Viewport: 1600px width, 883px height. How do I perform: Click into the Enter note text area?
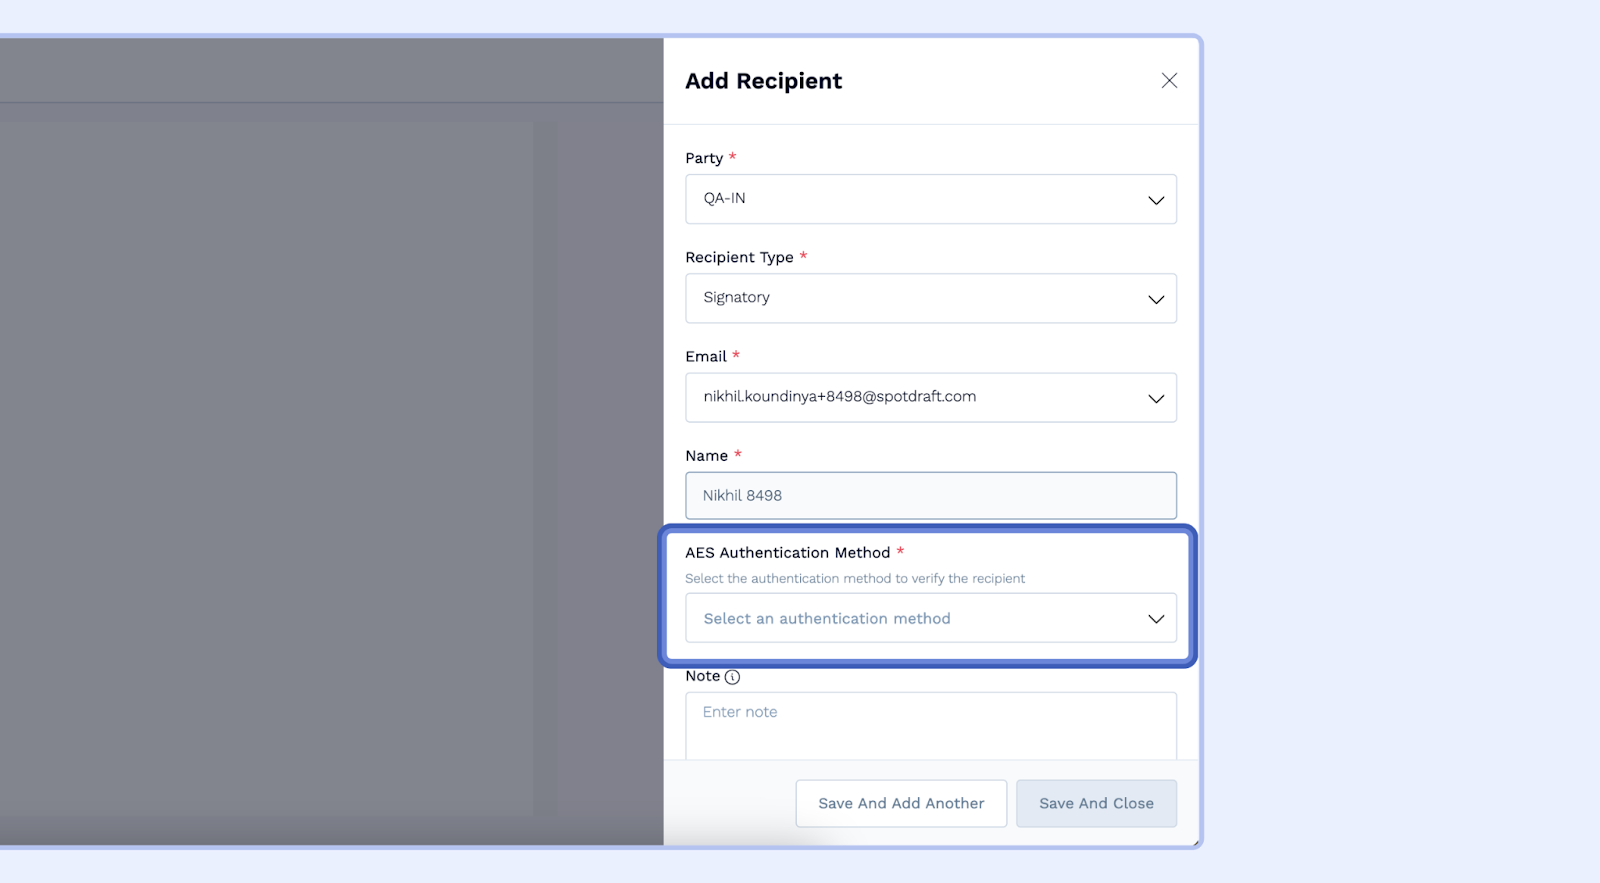pos(930,725)
